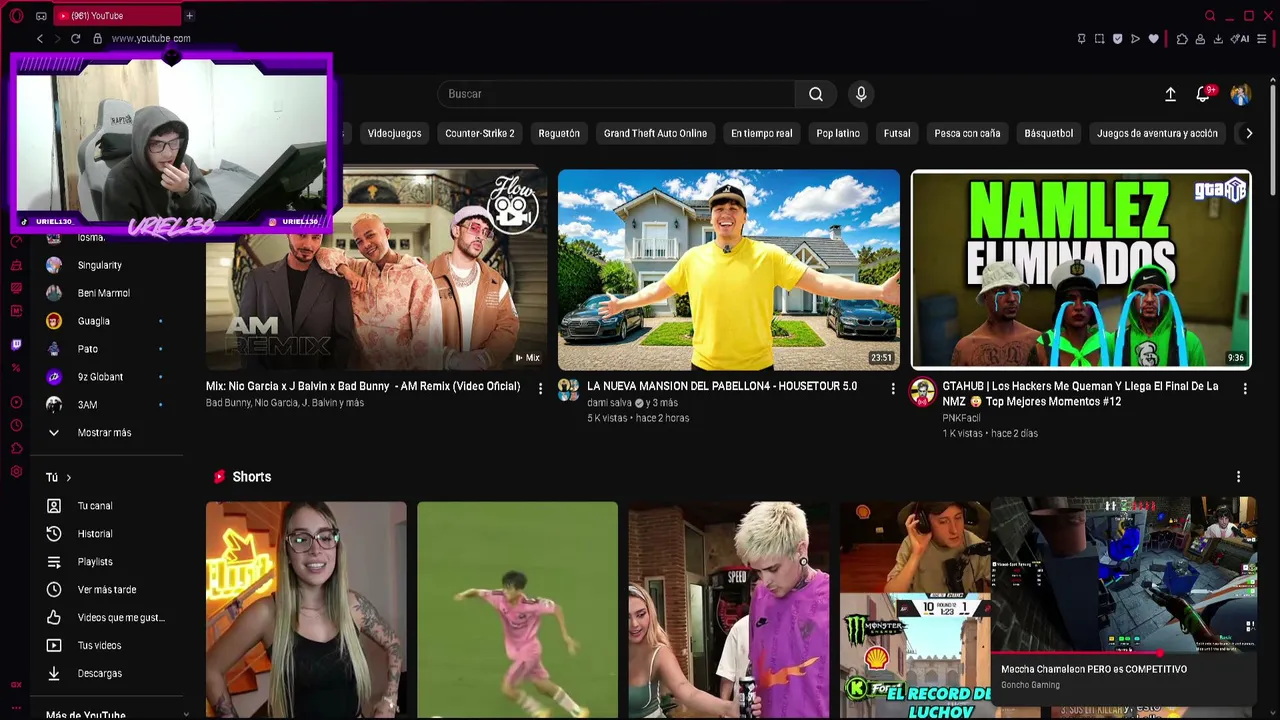Select the Videojuegos filter chip

click(394, 133)
